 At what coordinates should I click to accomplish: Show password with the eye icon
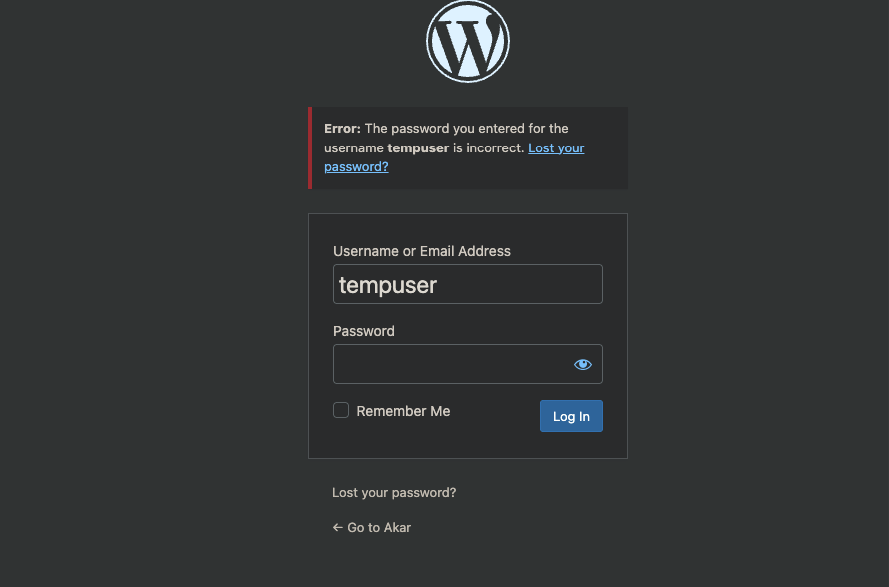click(x=582, y=364)
